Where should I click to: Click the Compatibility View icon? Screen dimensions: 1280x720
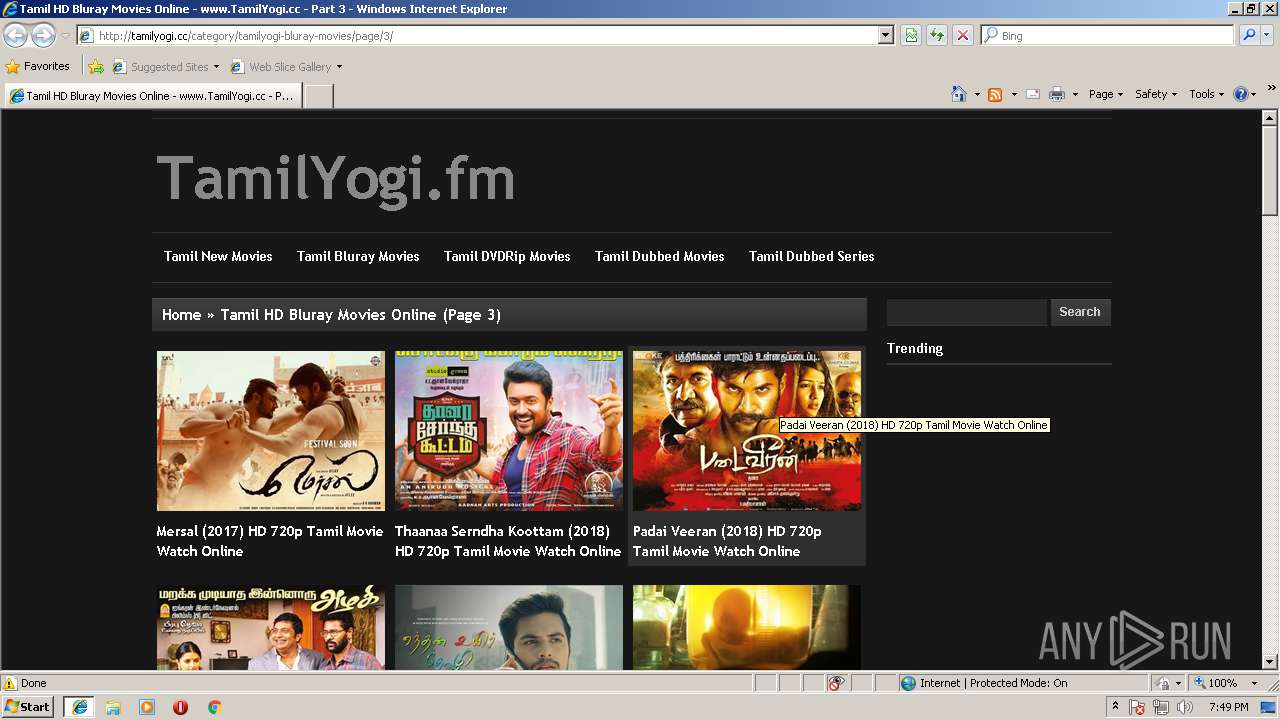click(x=911, y=35)
